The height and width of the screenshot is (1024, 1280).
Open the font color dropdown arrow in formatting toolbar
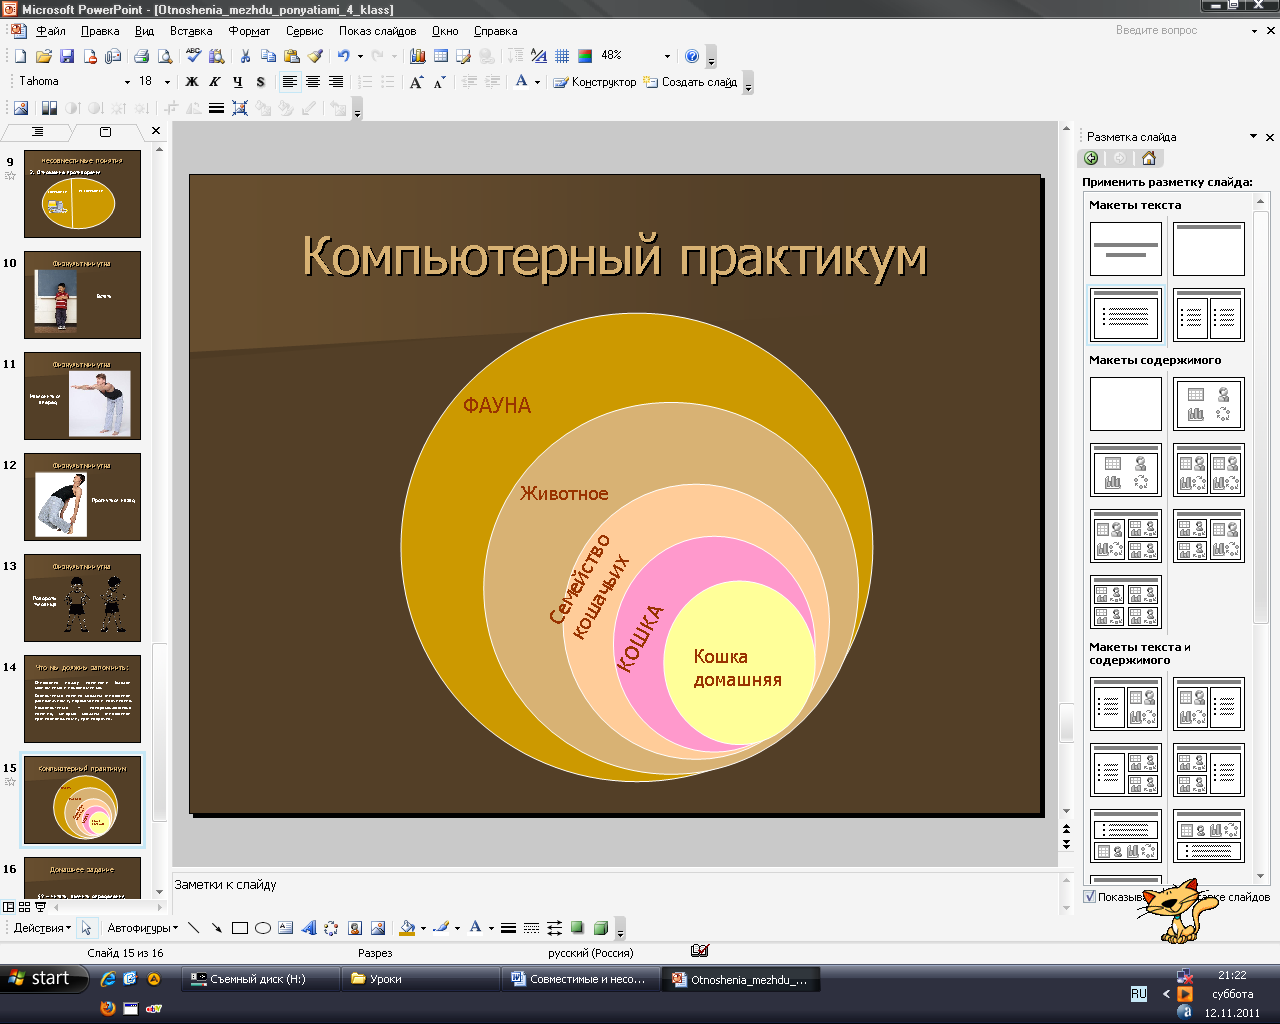(537, 82)
